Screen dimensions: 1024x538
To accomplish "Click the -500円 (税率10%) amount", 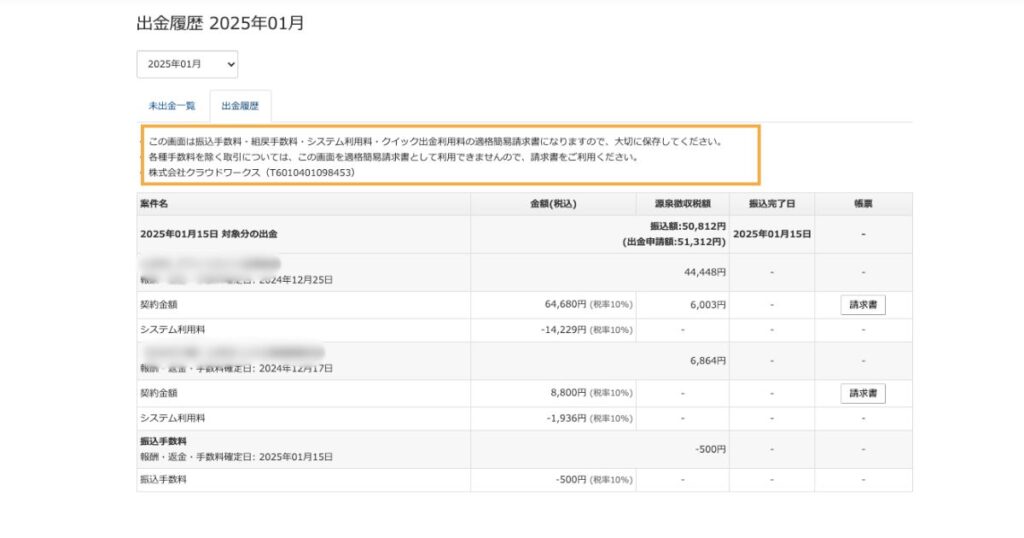I will click(594, 479).
